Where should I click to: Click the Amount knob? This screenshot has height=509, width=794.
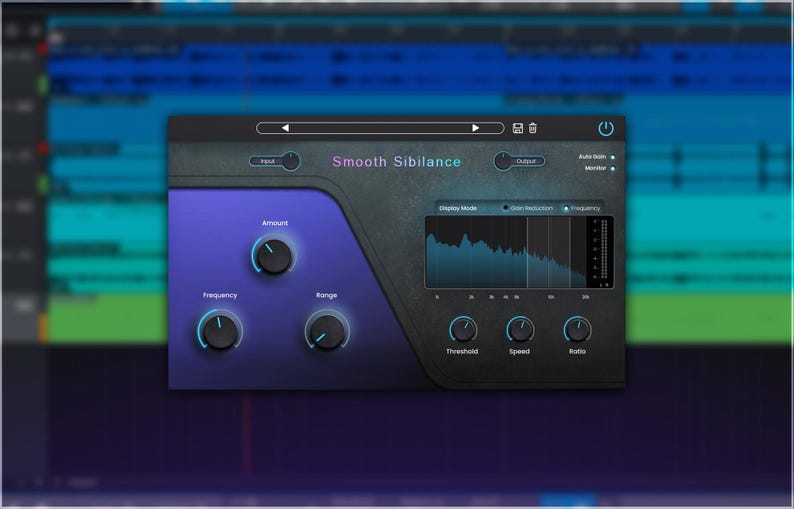[x=274, y=255]
